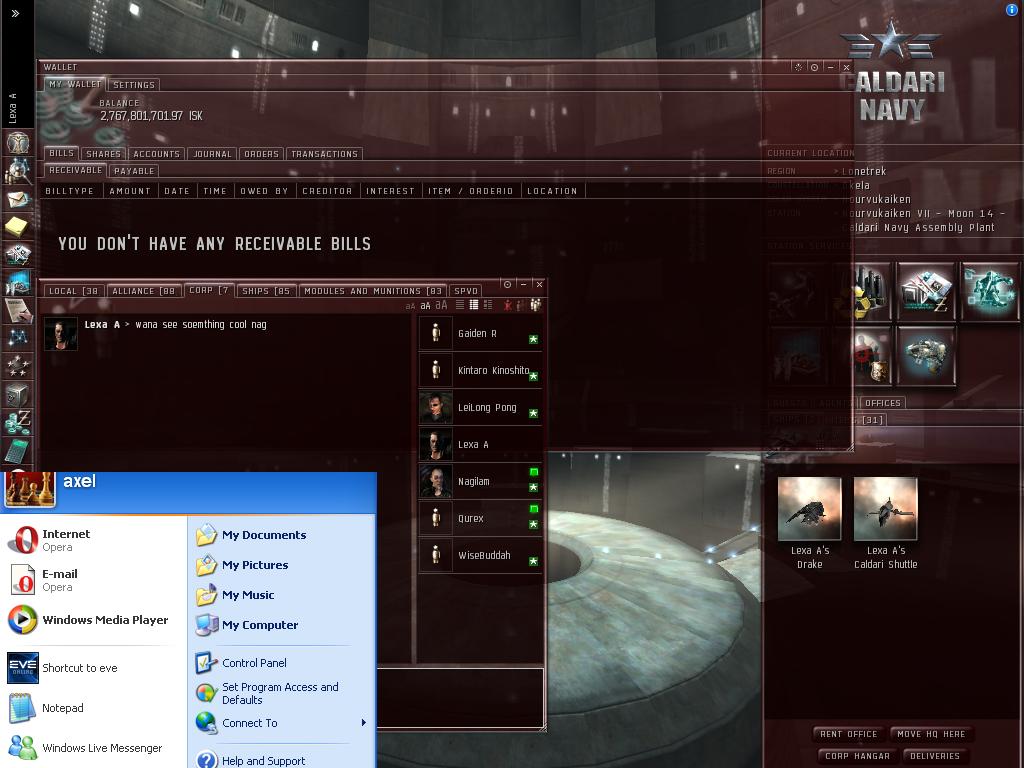Open the Offices tab in station panel
This screenshot has width=1024, height=768.
(x=882, y=403)
